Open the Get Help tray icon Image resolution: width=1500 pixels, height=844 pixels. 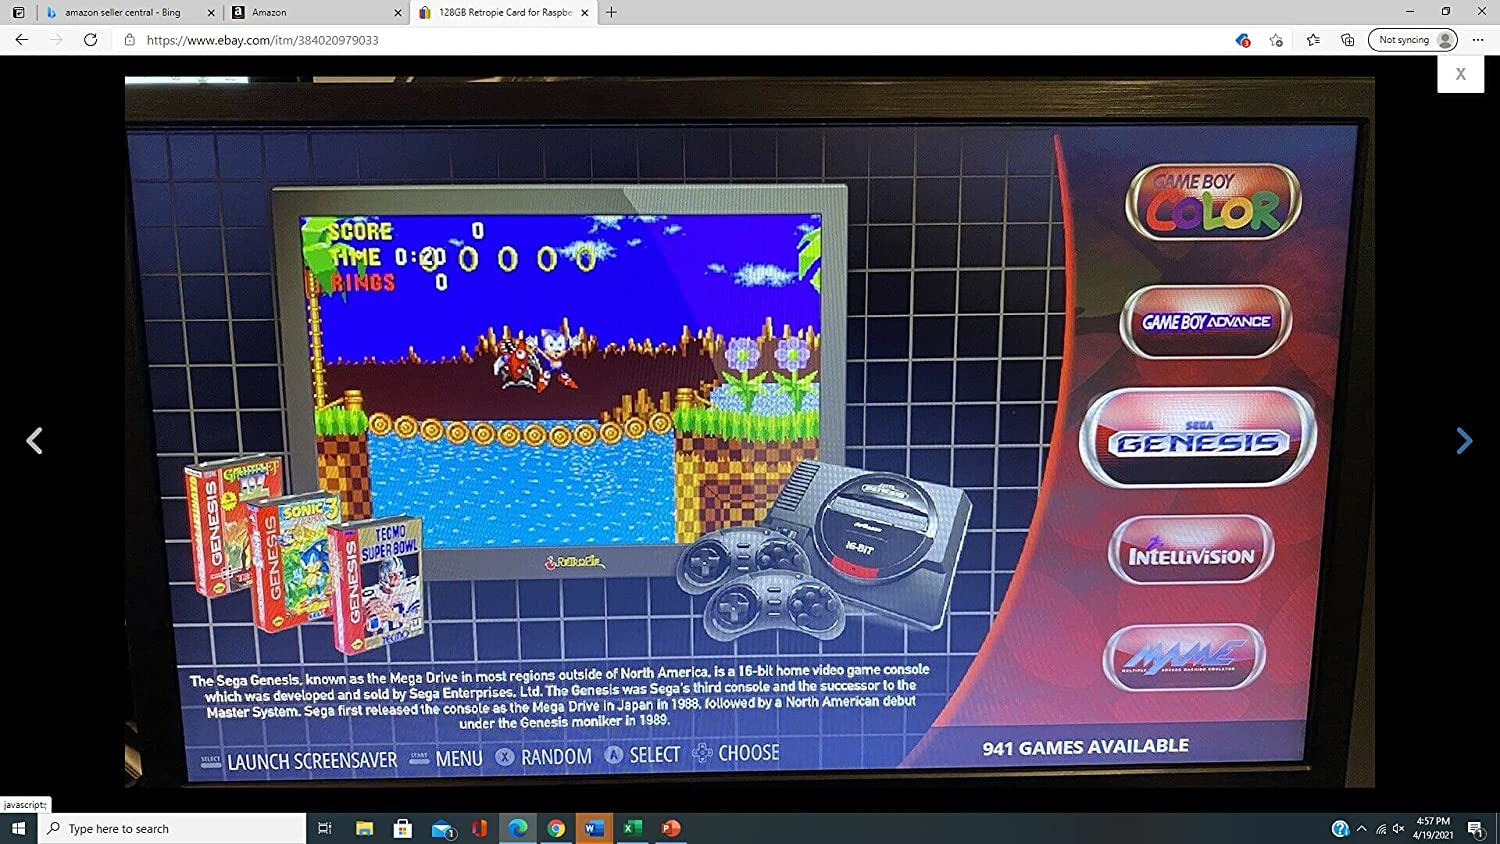[x=1340, y=828]
